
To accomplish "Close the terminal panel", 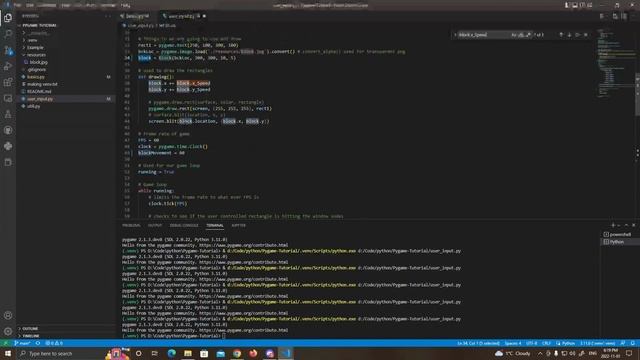I will pos(633,225).
